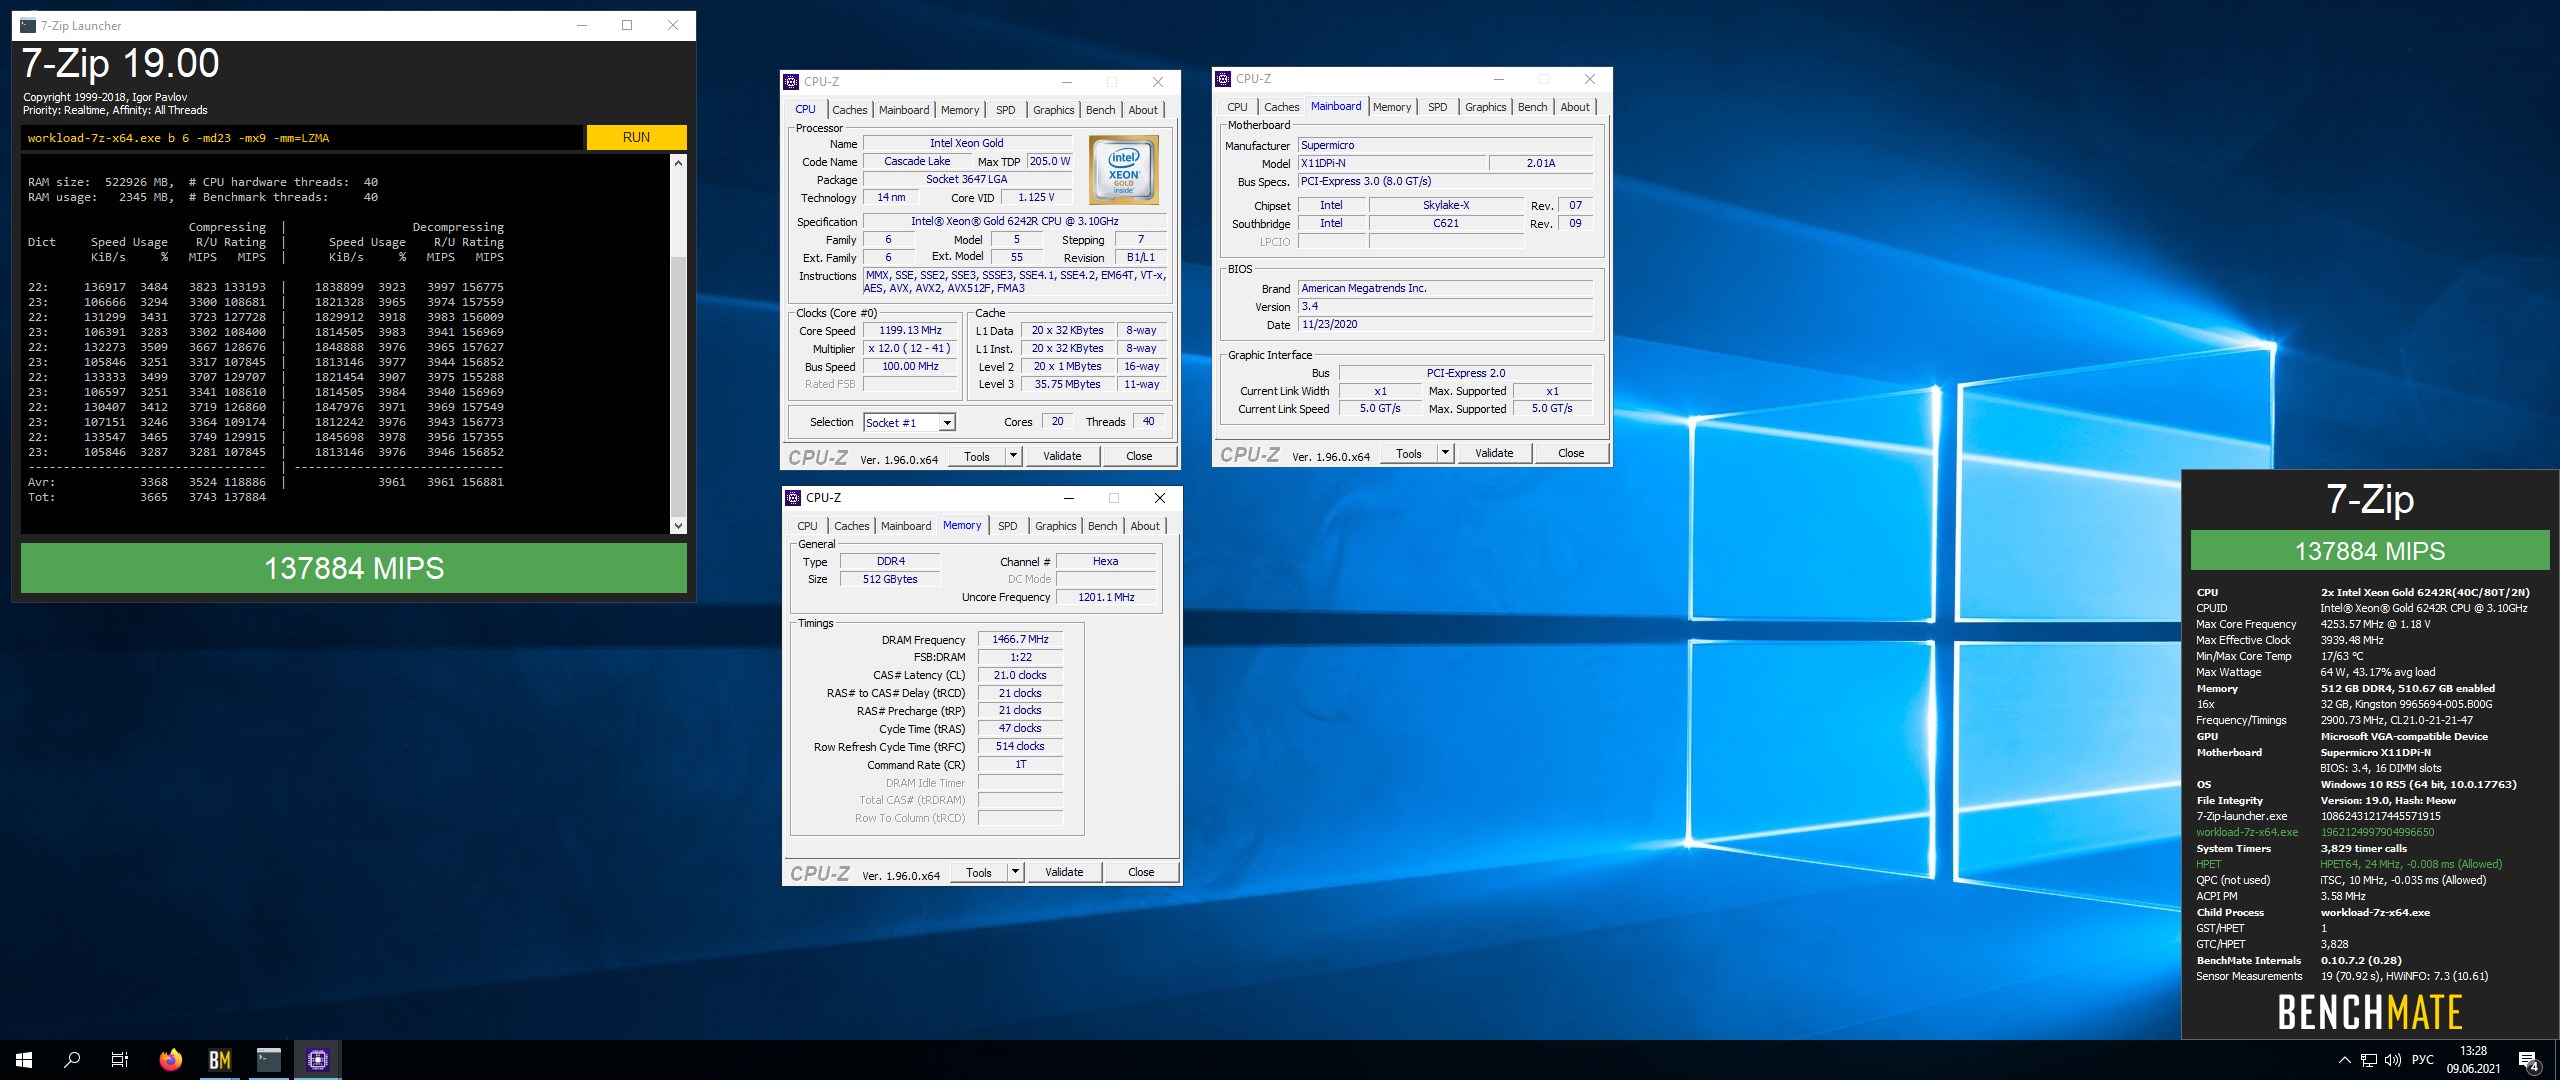
Task: Open Memory tab in CPU-Z Mainboard window
Action: pos(1392,107)
